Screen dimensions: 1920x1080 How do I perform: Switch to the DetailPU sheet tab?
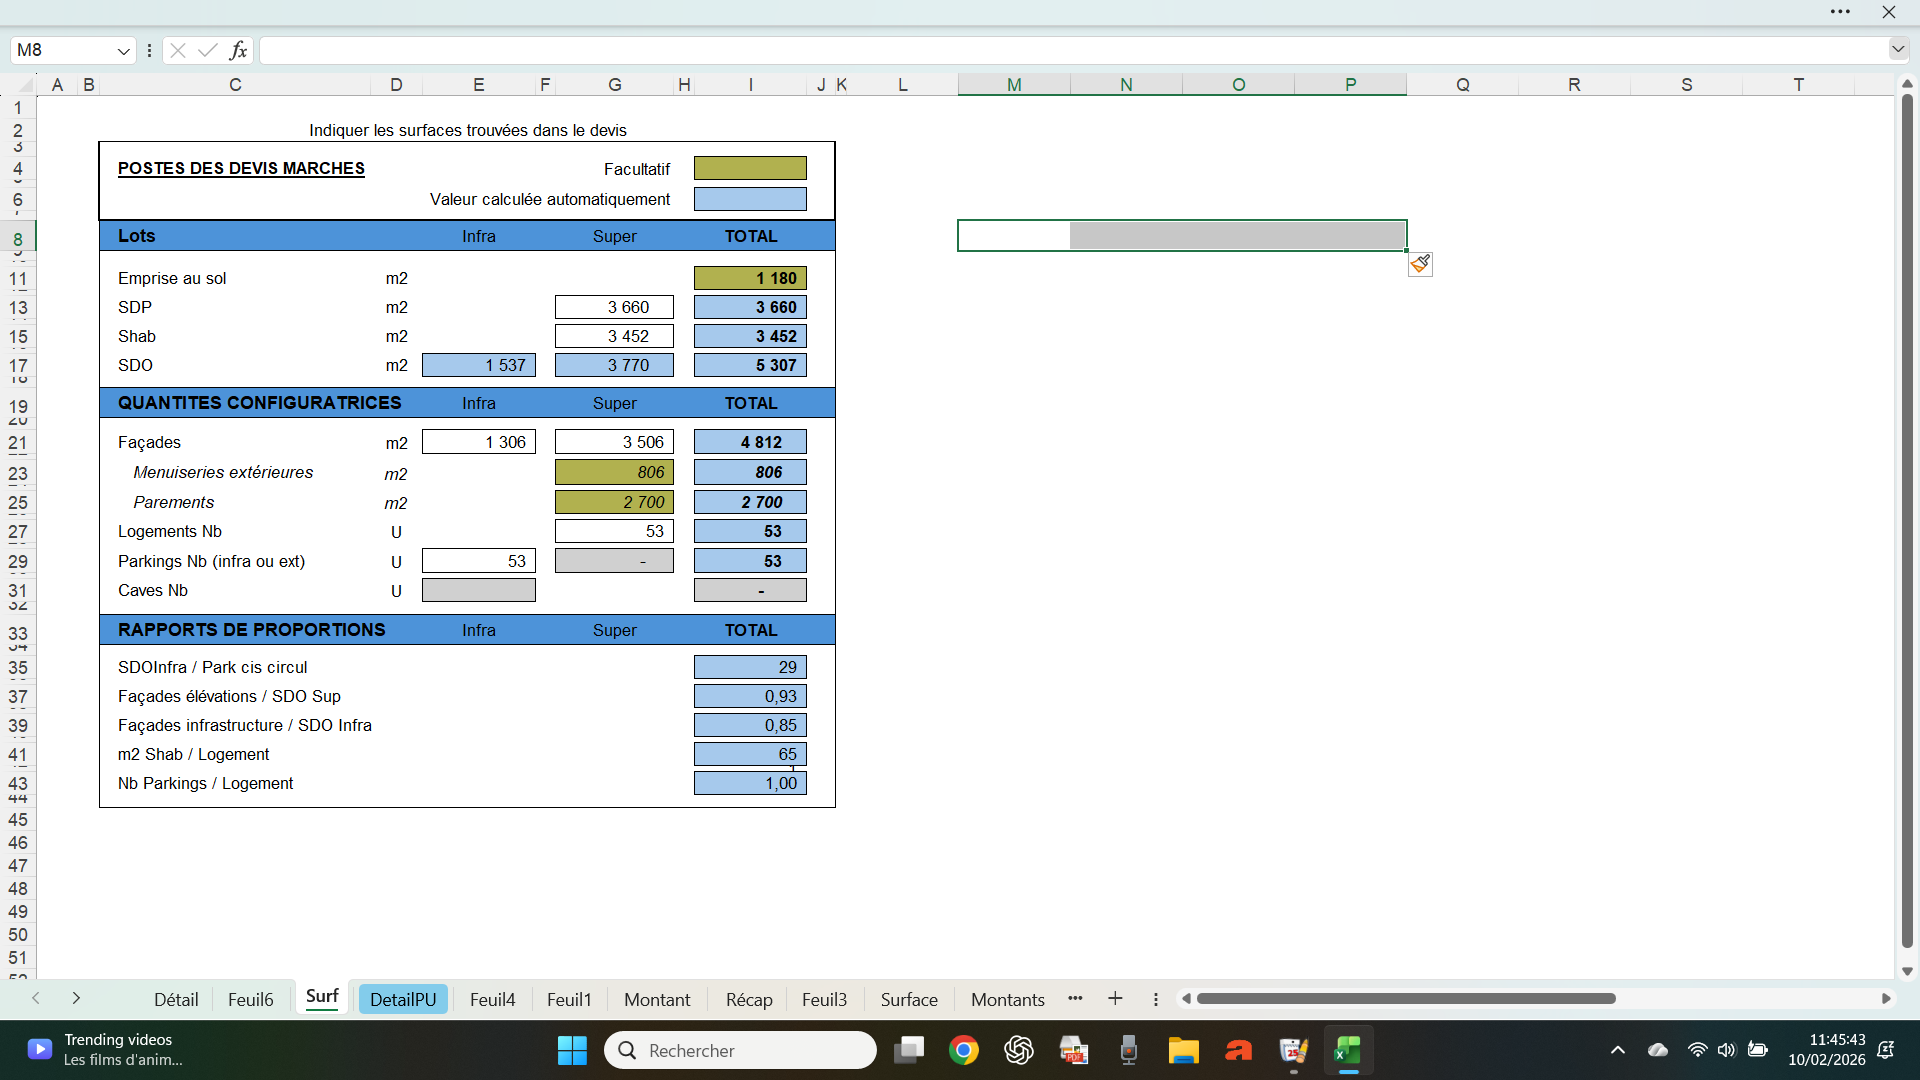click(403, 999)
